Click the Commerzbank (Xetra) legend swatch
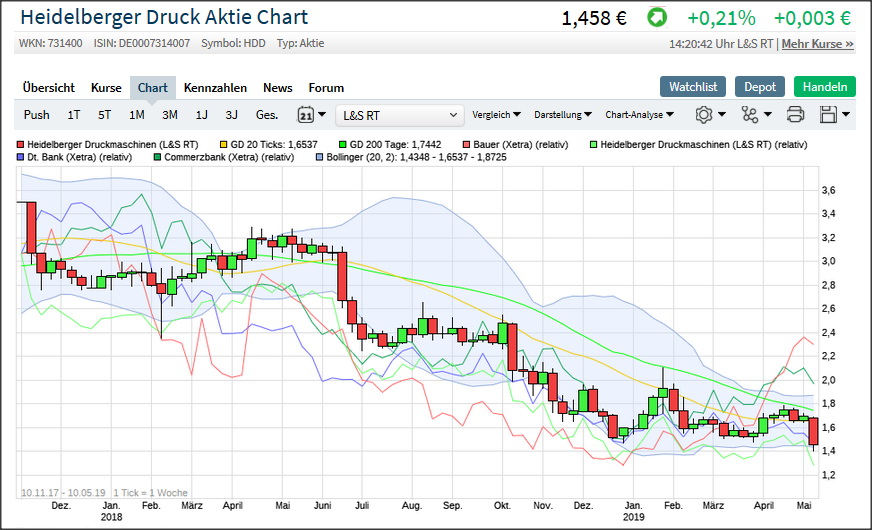Viewport: 872px width, 530px height. tap(157, 157)
